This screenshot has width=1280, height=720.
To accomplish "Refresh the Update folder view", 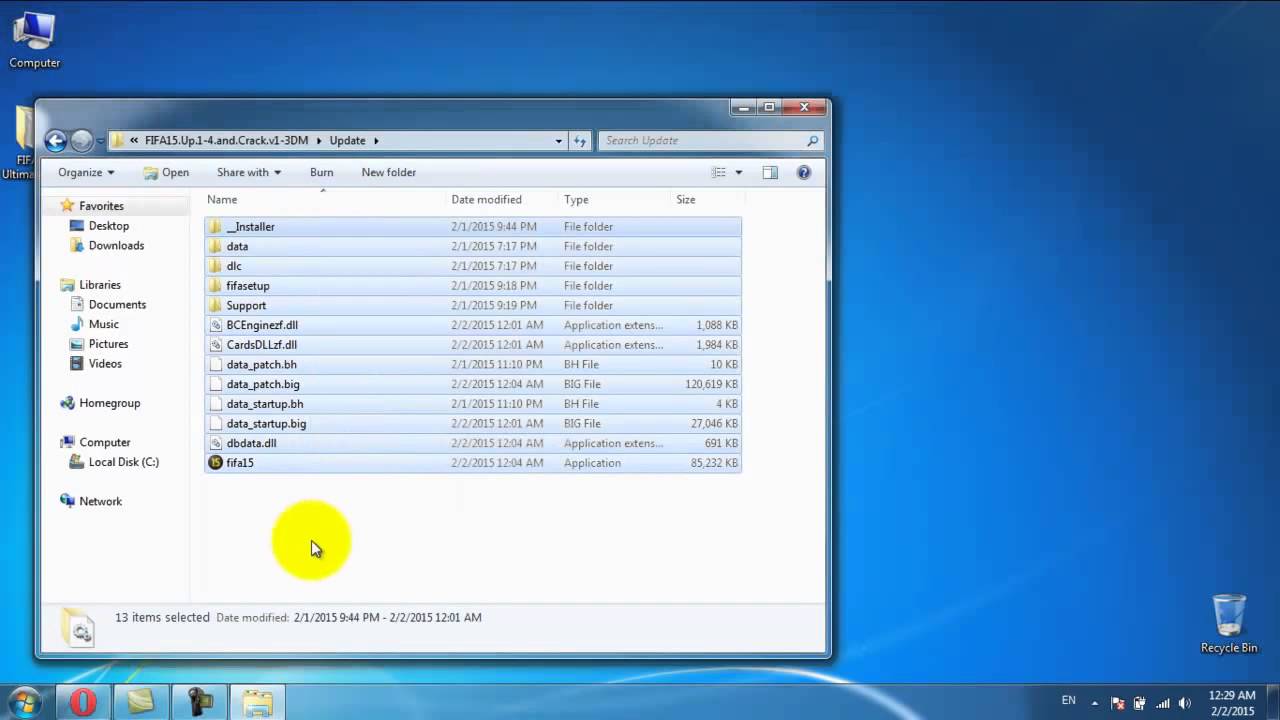I will (581, 141).
